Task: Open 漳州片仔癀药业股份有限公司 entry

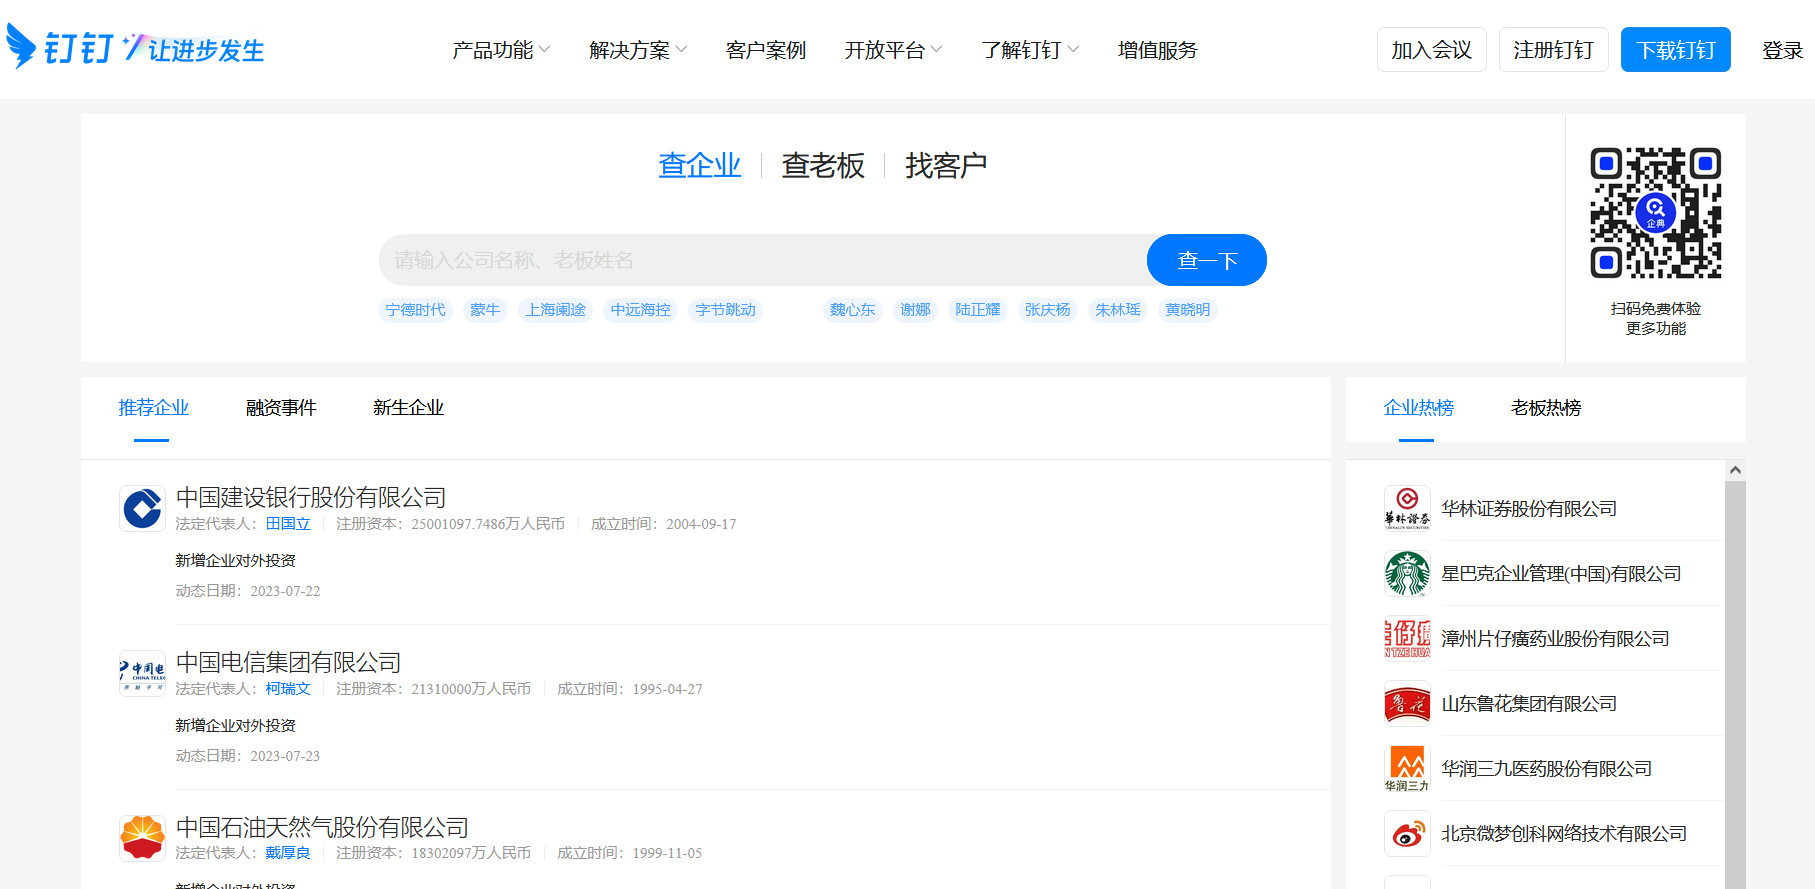Action: tap(1555, 638)
